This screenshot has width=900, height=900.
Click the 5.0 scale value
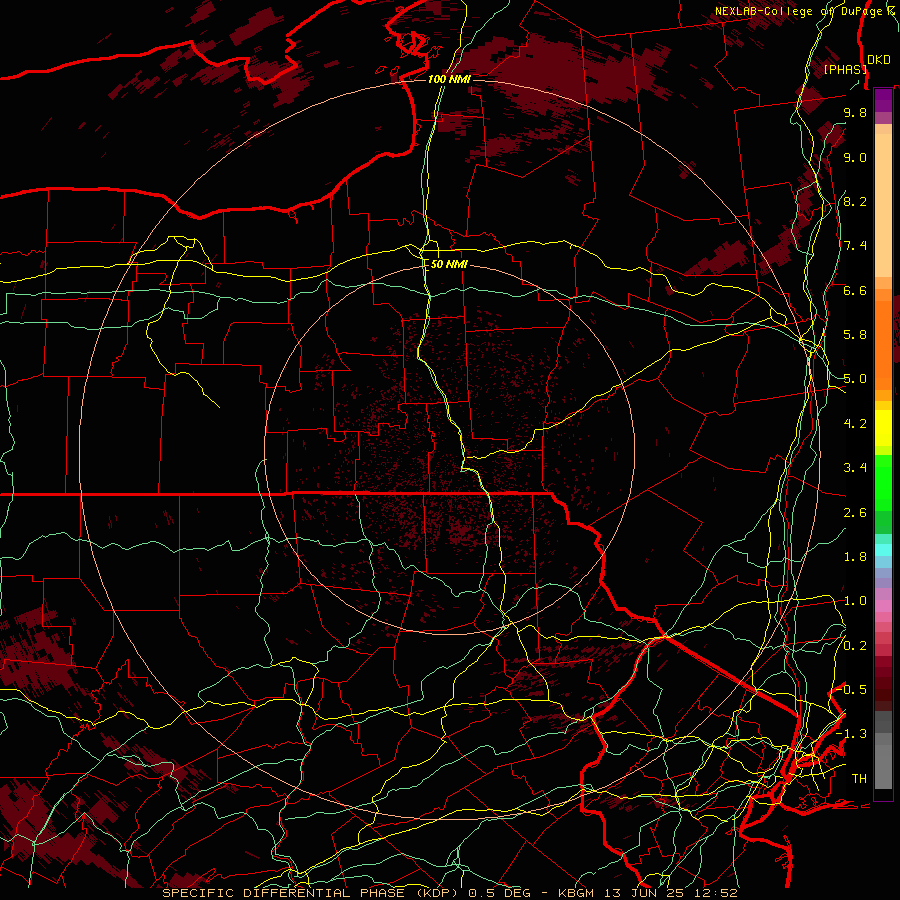(855, 379)
